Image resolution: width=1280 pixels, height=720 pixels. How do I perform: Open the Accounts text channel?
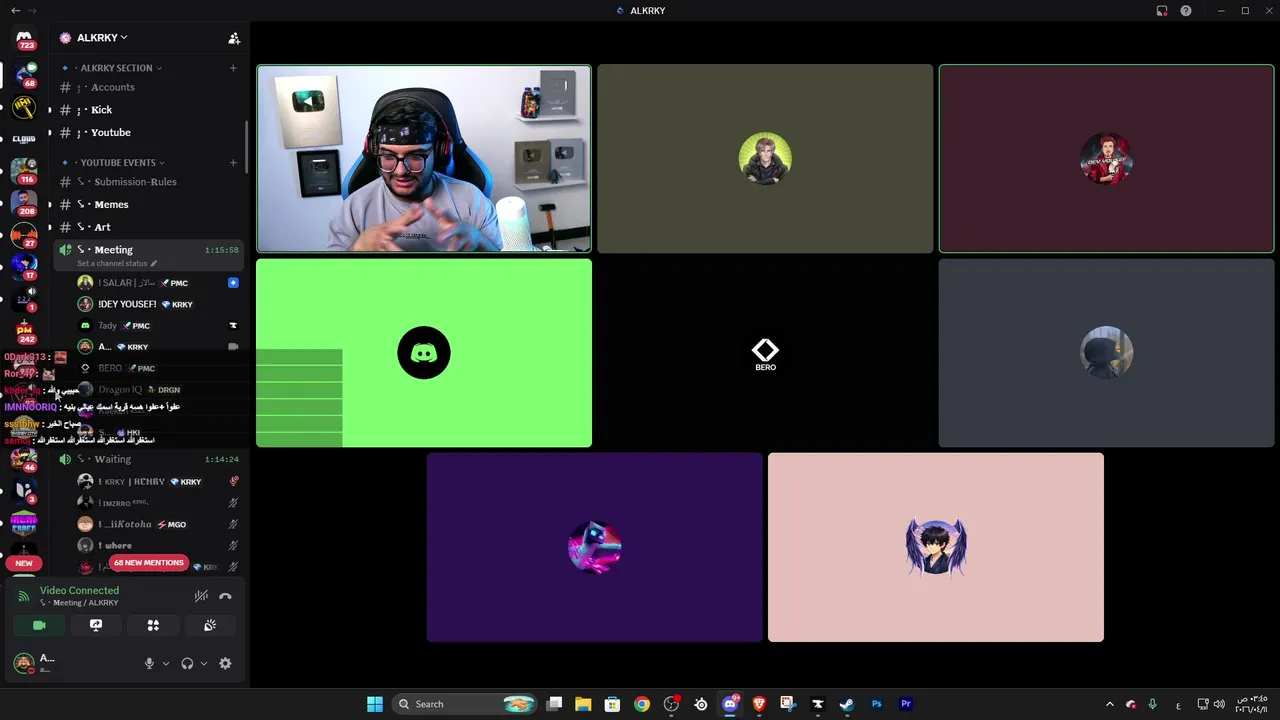pyautogui.click(x=149, y=87)
